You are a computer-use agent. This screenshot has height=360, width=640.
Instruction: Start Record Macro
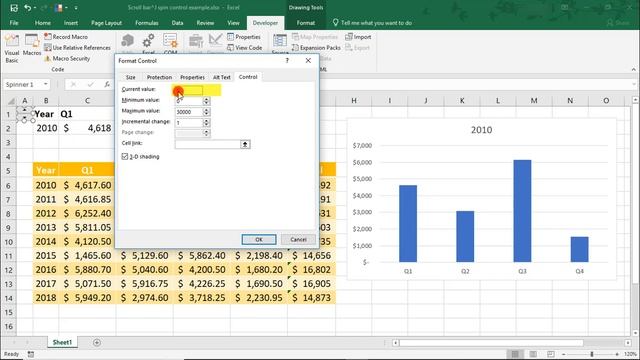coord(66,37)
